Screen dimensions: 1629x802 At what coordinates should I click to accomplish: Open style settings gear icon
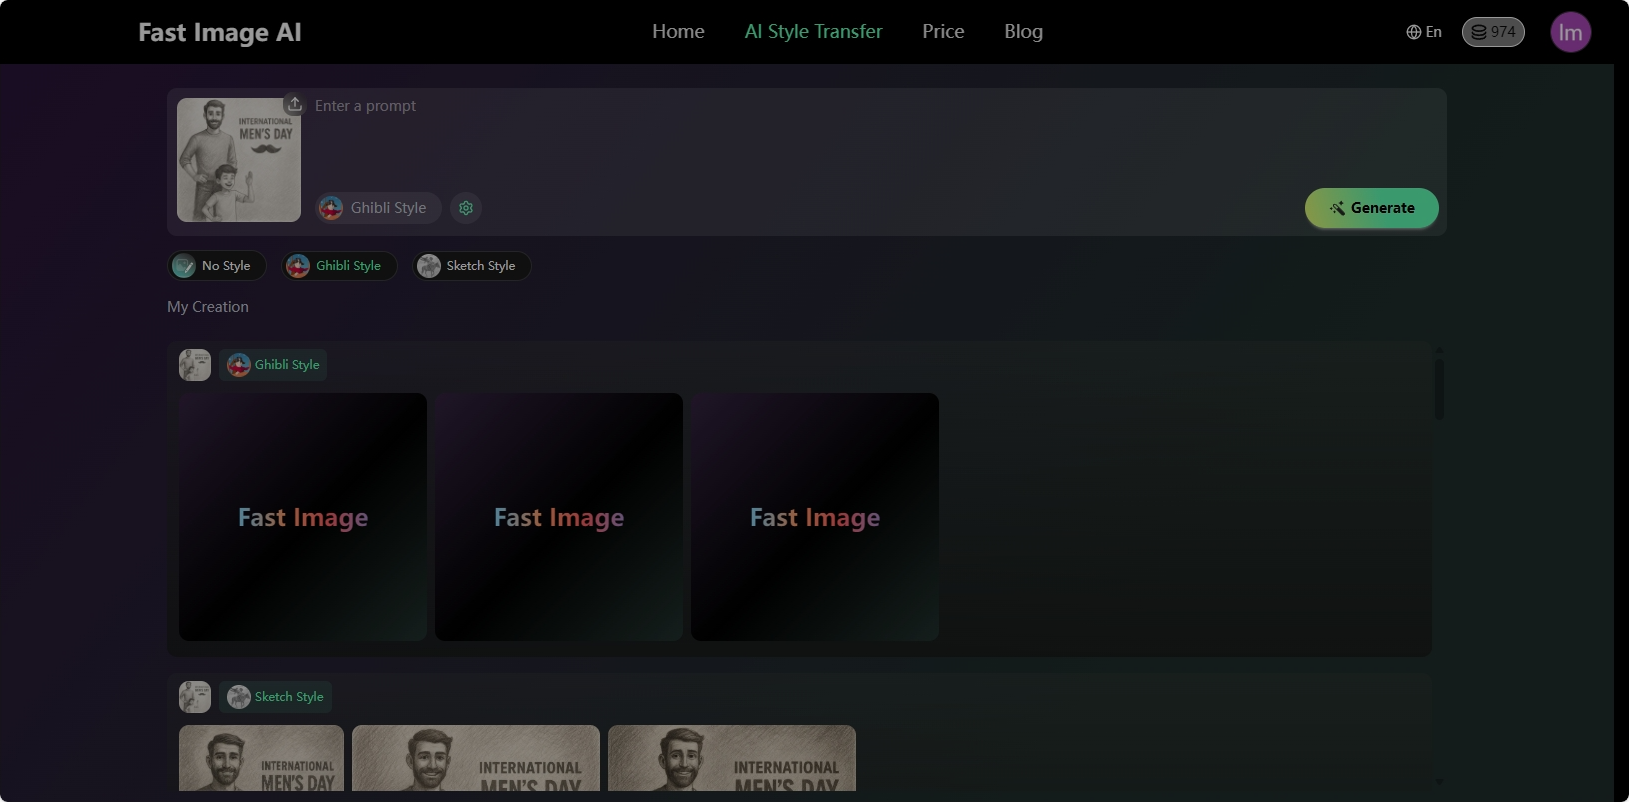pos(466,208)
